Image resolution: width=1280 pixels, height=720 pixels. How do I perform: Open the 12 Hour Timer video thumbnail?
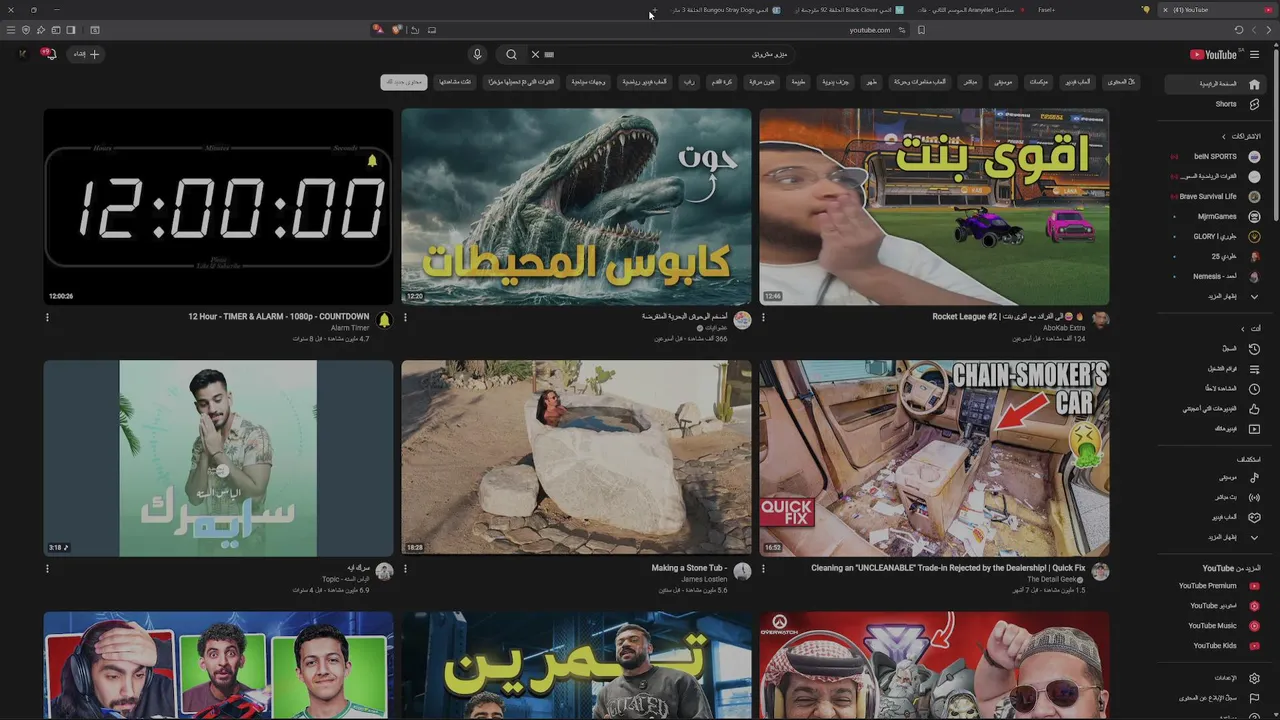218,206
